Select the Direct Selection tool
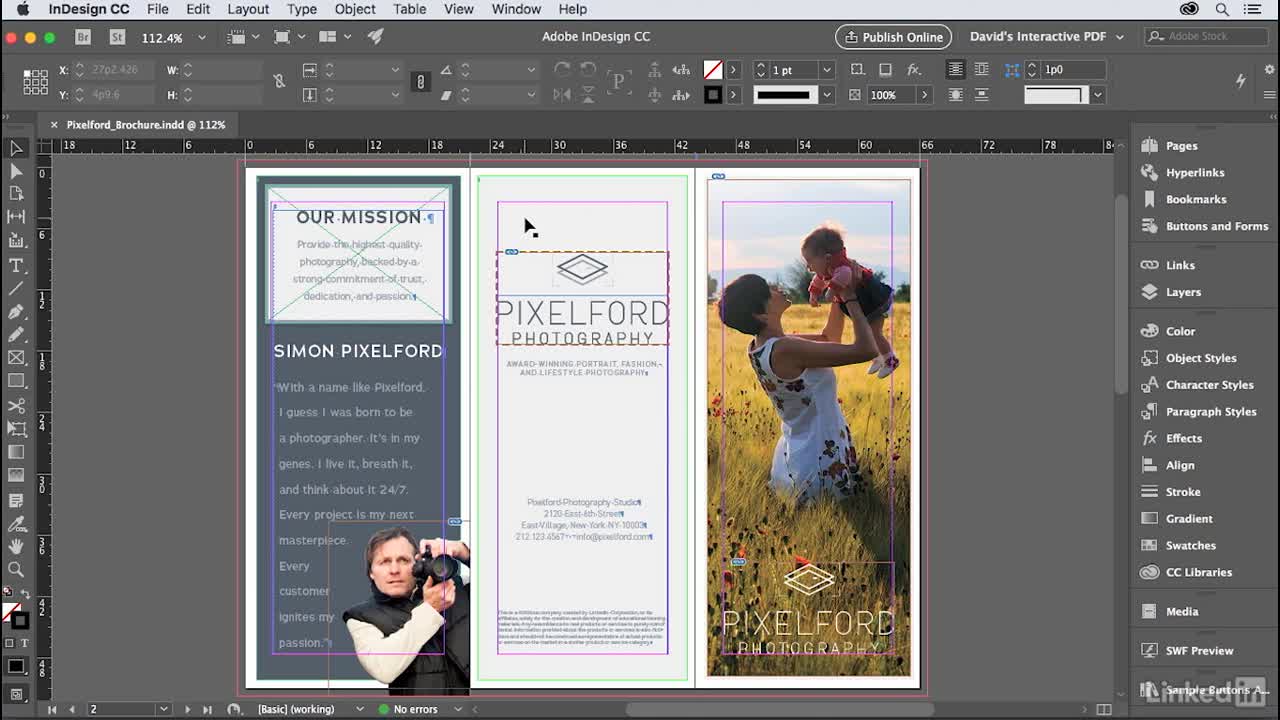This screenshot has width=1280, height=720. [x=16, y=171]
